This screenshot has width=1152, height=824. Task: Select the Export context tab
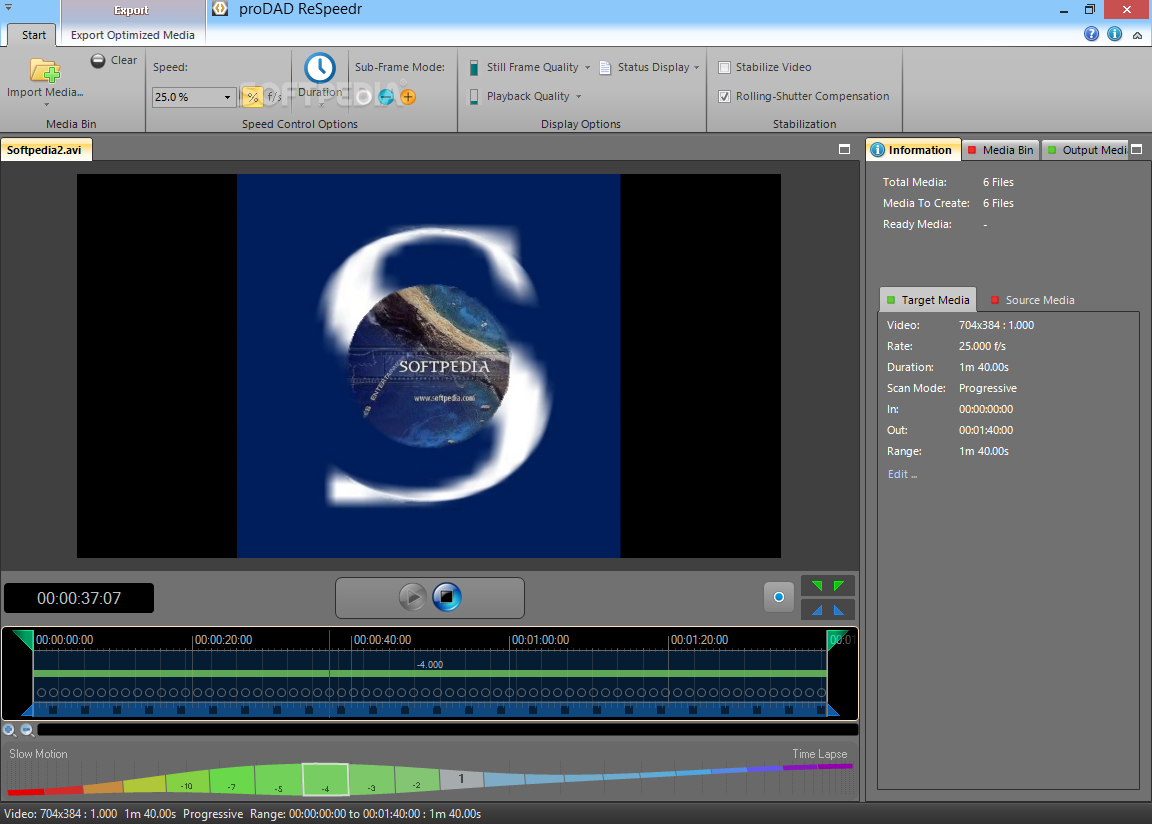click(x=132, y=10)
